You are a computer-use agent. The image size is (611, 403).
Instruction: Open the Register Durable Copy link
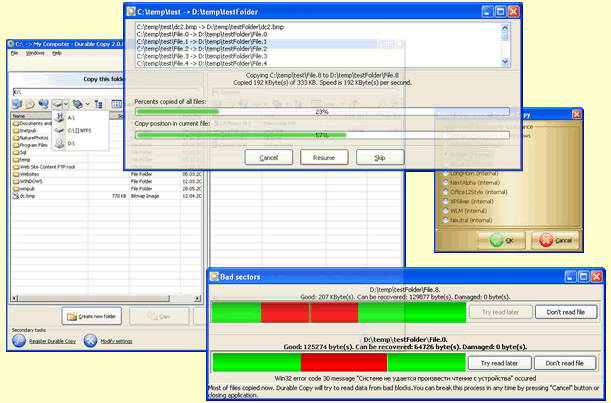[52, 341]
